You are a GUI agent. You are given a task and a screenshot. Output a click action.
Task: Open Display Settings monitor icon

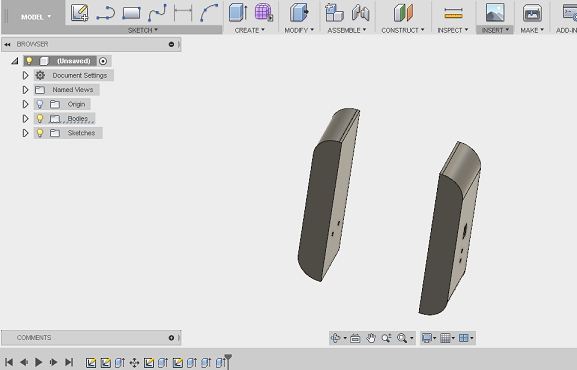(x=427, y=338)
